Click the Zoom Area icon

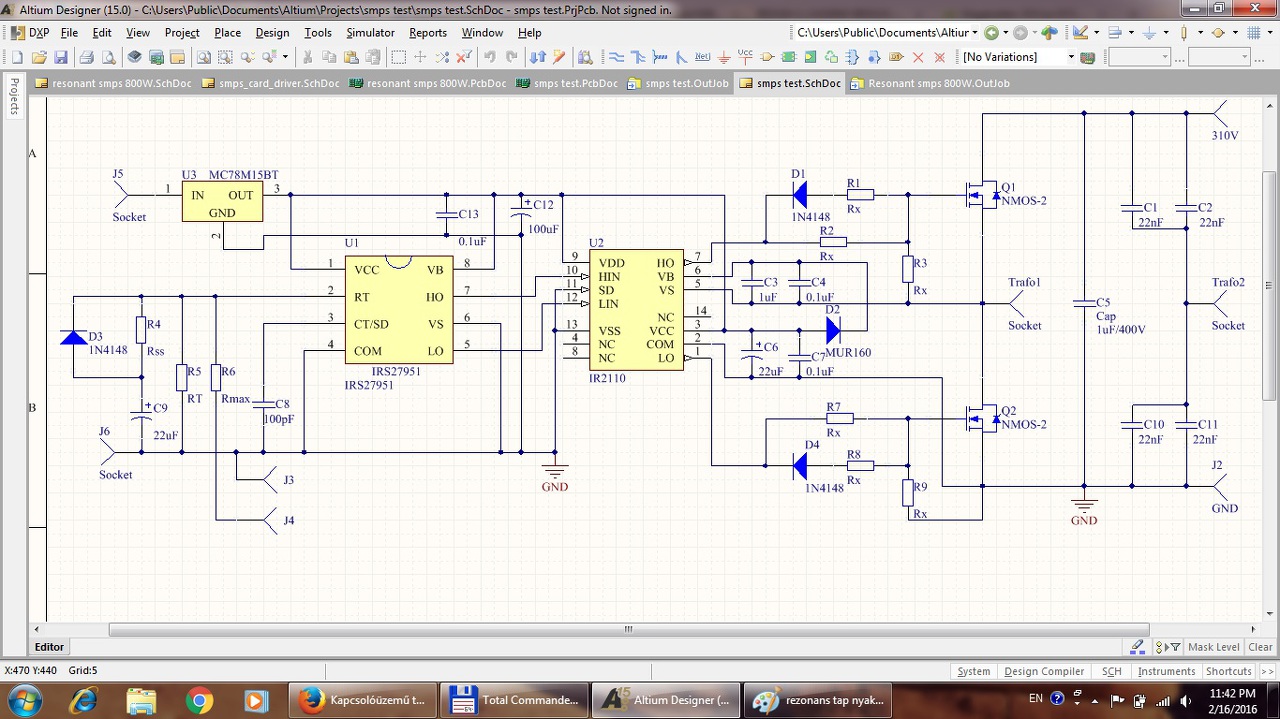pos(225,57)
